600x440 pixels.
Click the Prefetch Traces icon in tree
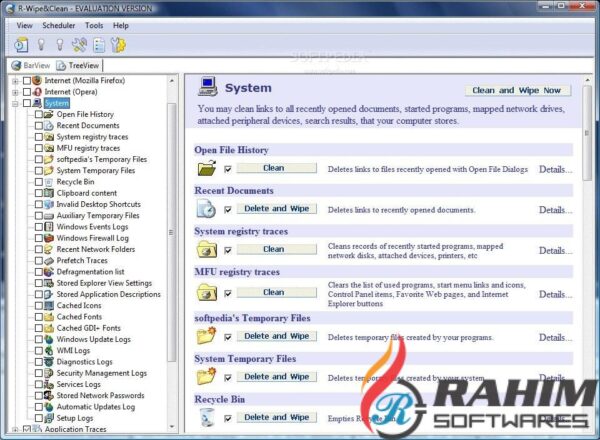49,261
